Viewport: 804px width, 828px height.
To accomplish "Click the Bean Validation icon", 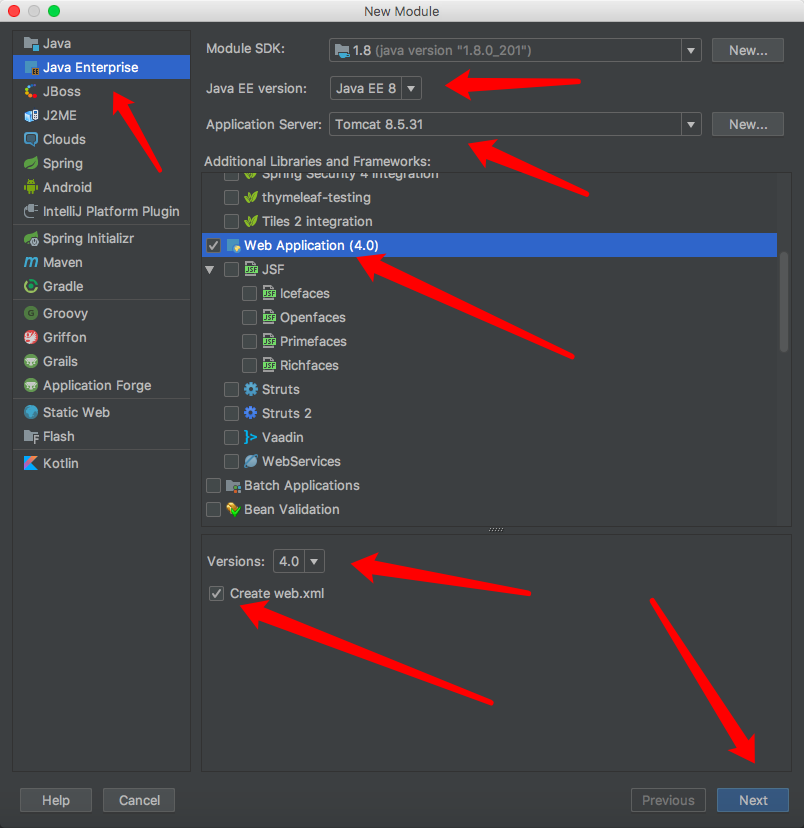I will click(233, 509).
